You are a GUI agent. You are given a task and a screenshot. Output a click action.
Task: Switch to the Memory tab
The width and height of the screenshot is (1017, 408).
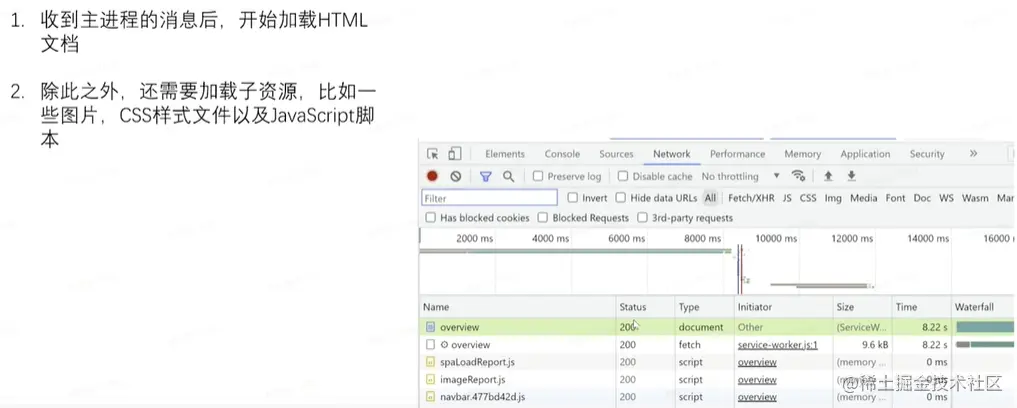click(x=802, y=154)
